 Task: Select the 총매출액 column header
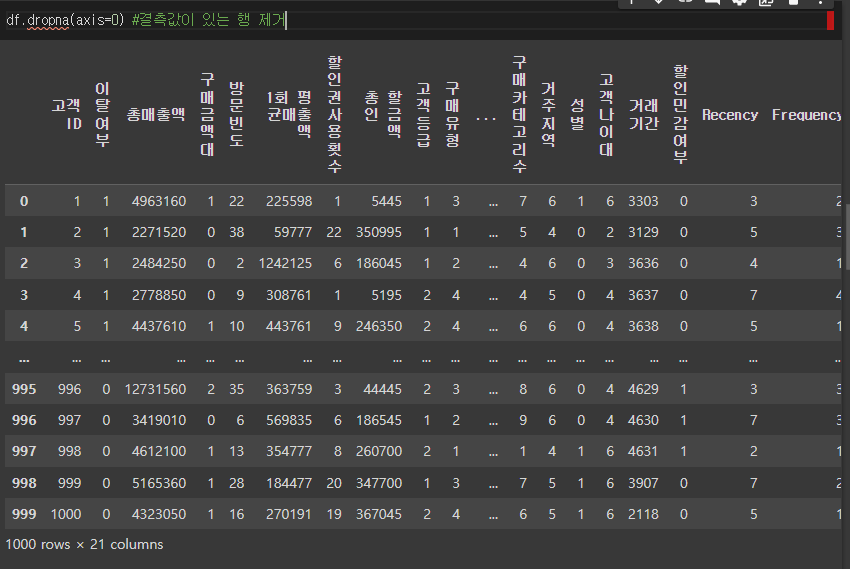pos(156,114)
